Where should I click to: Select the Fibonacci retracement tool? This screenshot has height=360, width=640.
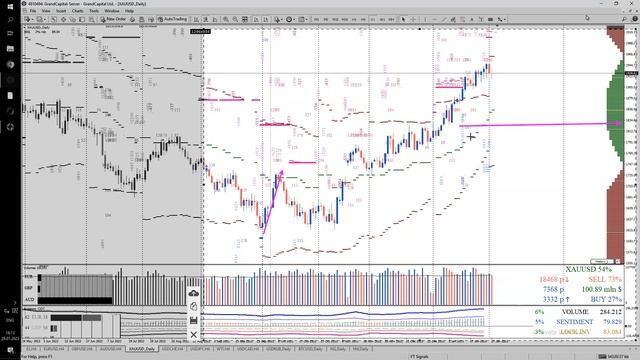(x=462, y=19)
